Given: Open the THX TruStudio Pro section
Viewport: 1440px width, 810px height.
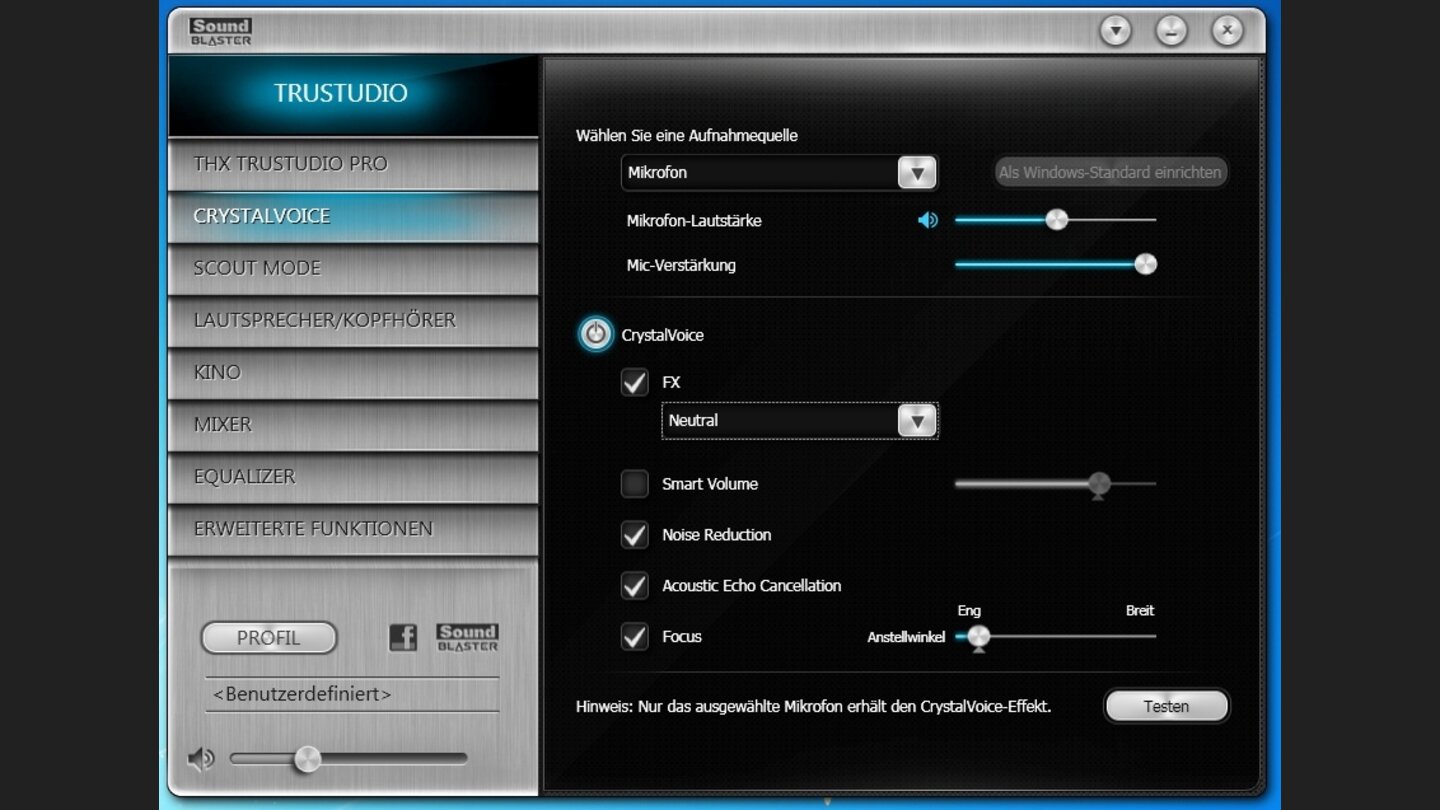Looking at the screenshot, I should click(353, 164).
